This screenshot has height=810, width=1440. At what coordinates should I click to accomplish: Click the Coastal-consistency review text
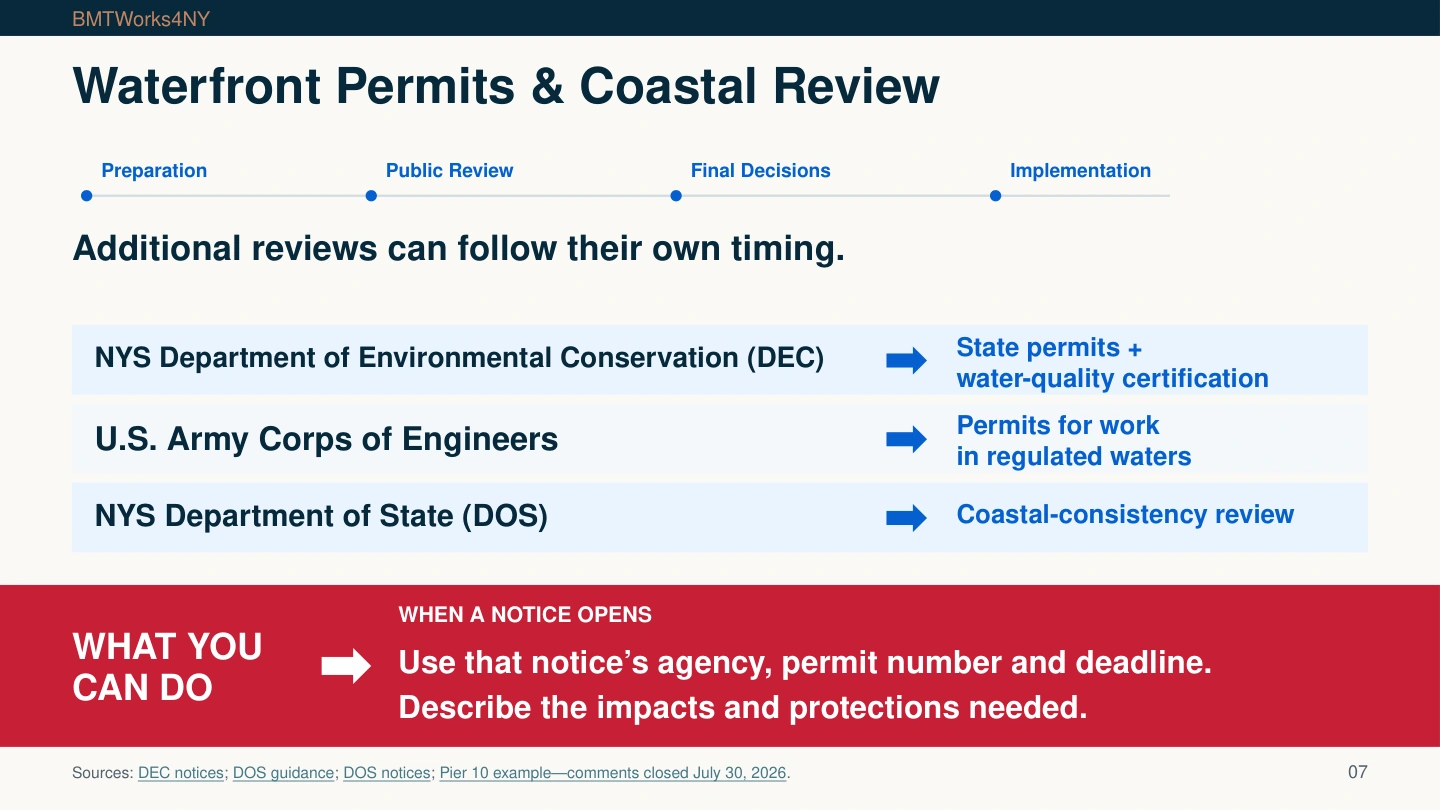click(1125, 515)
